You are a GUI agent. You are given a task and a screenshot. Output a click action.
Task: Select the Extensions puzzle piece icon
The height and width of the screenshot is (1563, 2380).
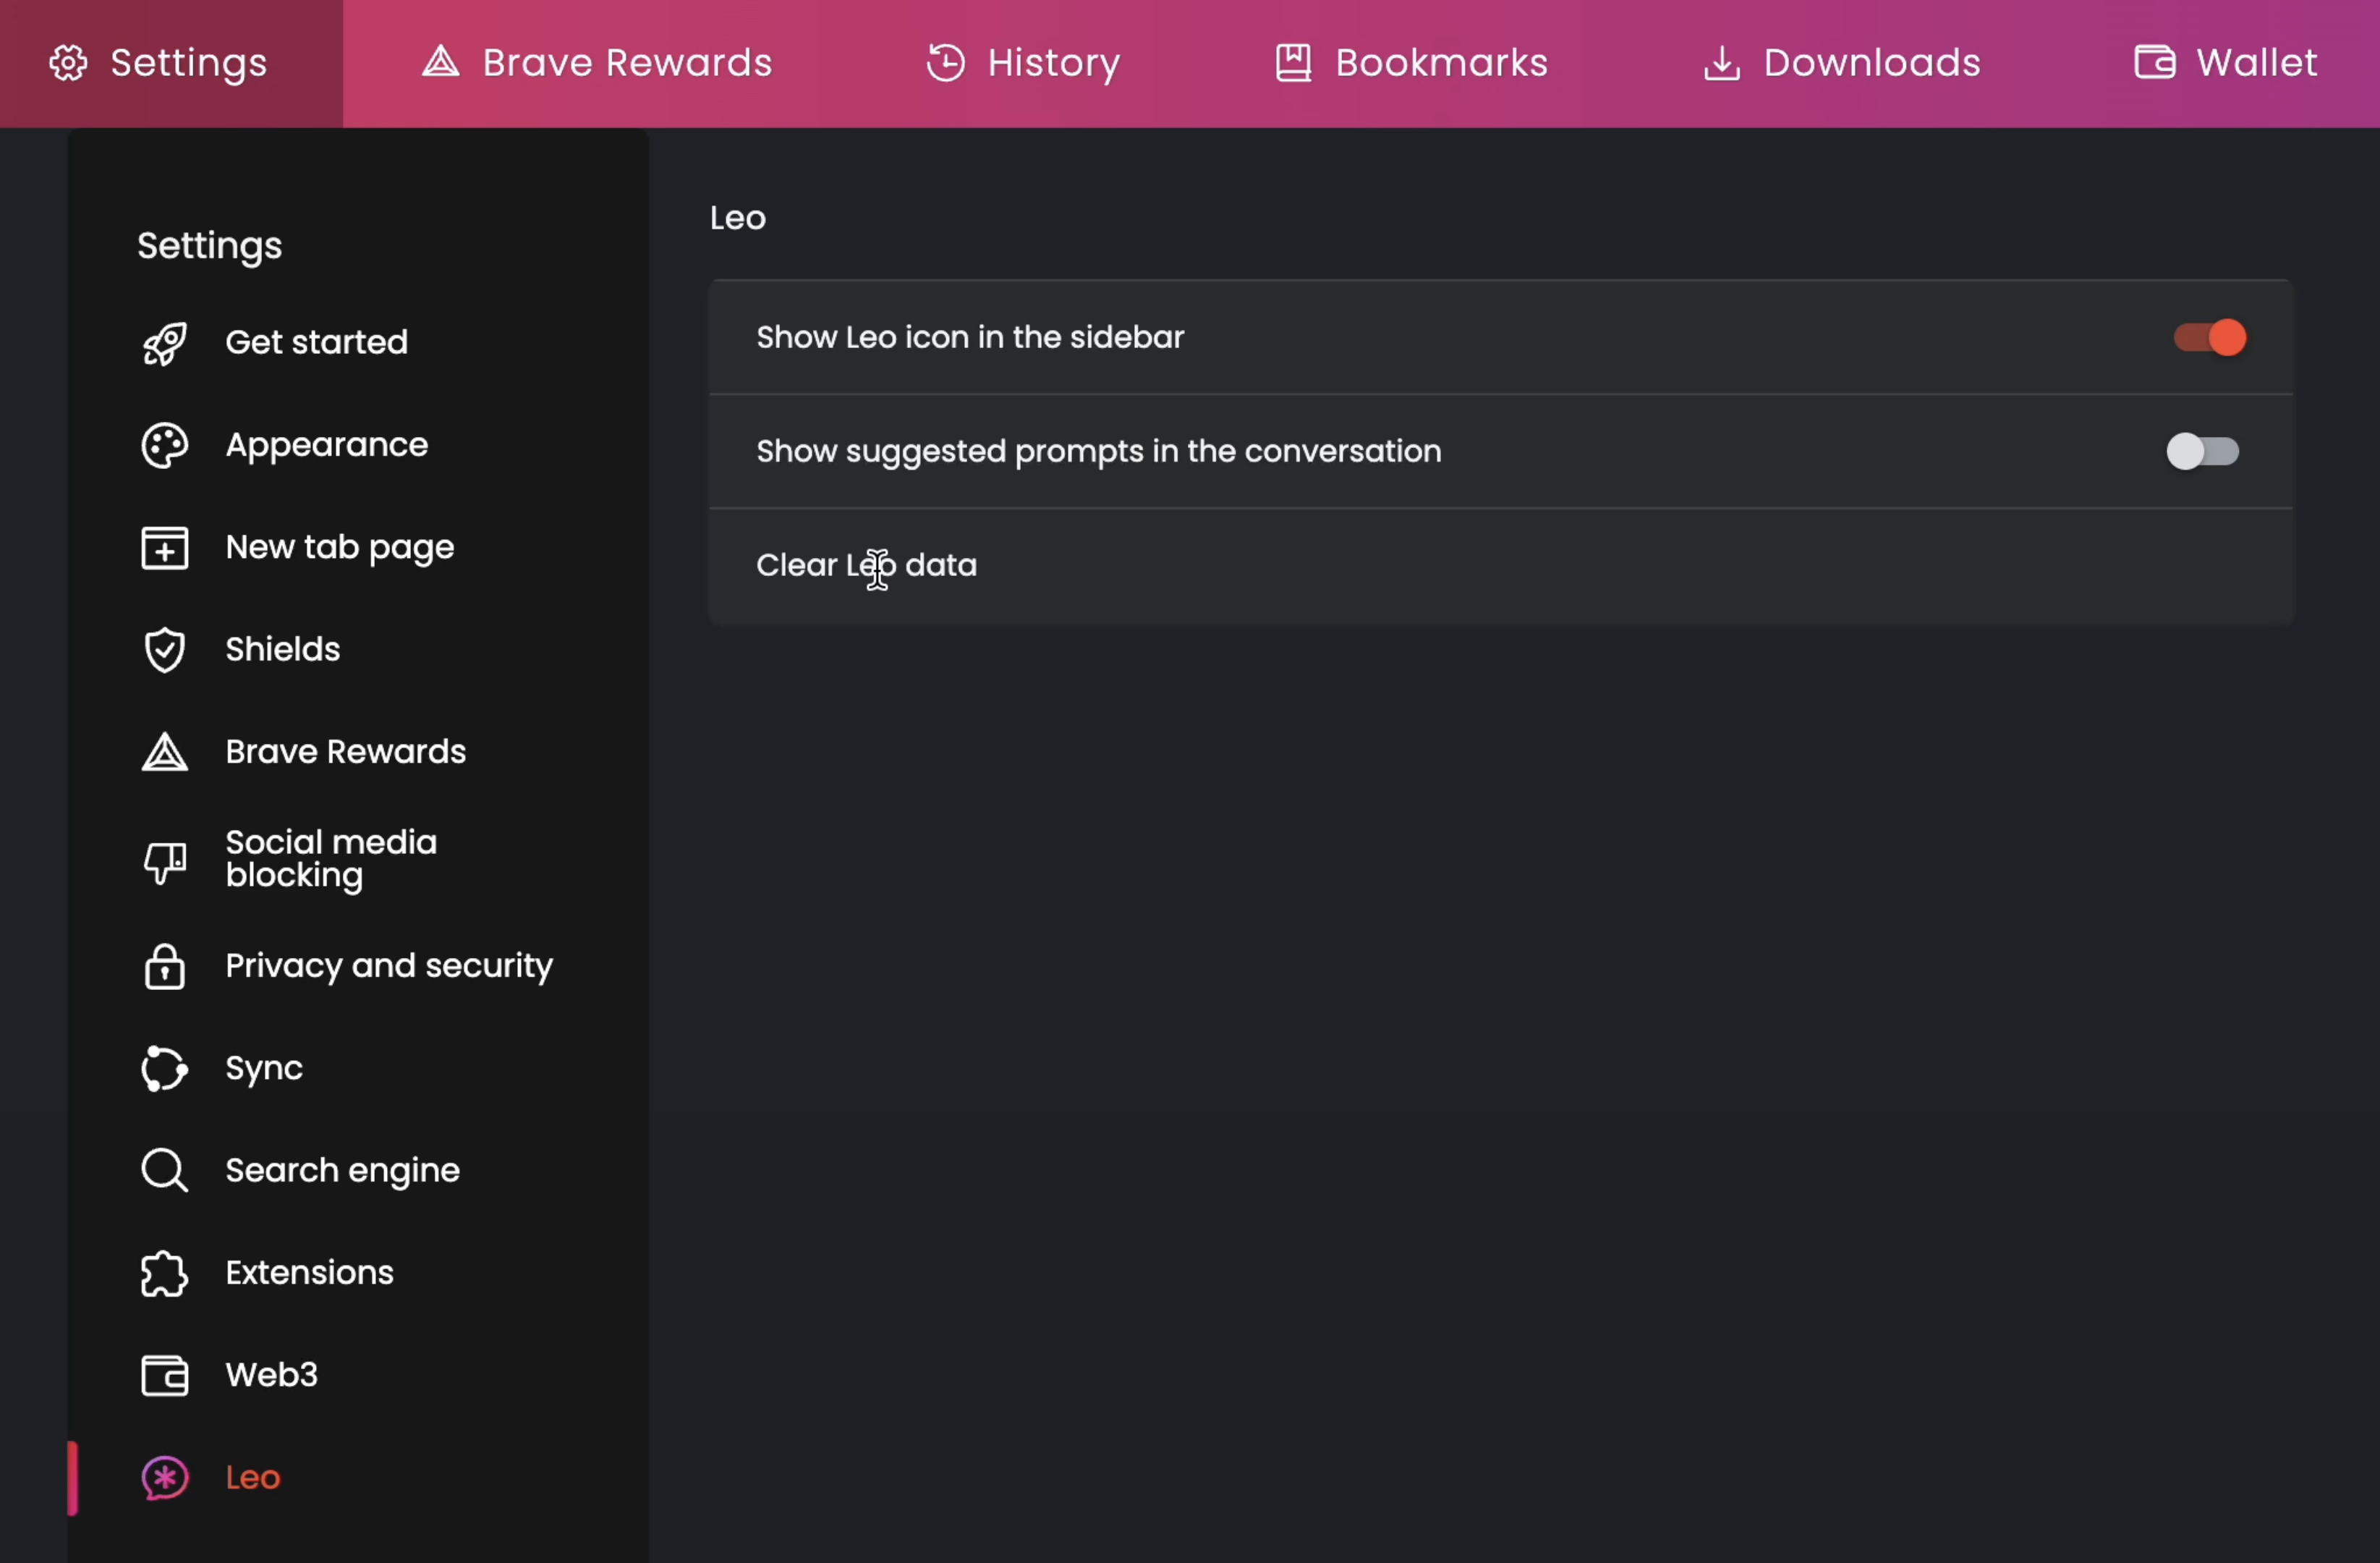(x=165, y=1273)
